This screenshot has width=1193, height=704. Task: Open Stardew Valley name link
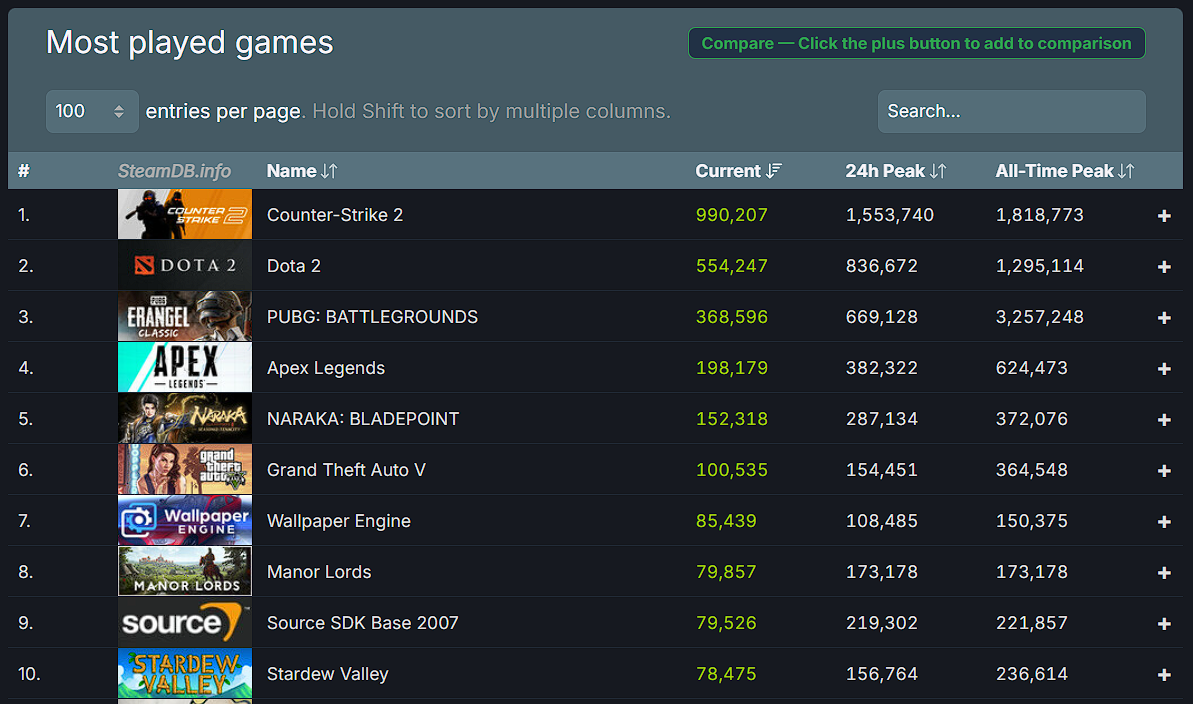coord(328,674)
